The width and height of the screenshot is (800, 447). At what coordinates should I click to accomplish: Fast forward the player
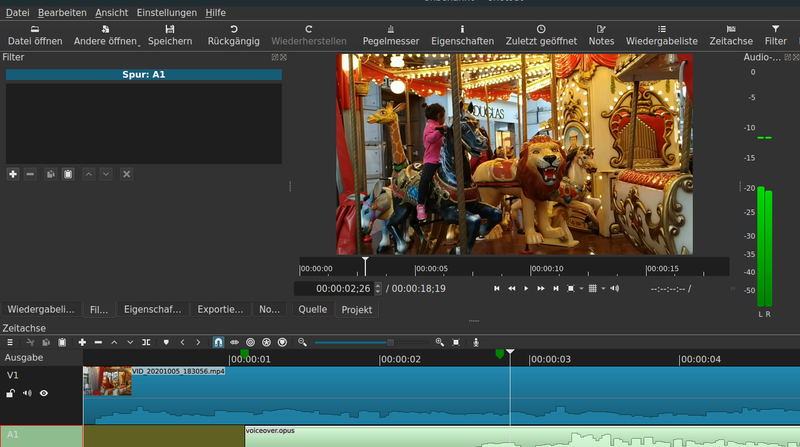pos(541,288)
